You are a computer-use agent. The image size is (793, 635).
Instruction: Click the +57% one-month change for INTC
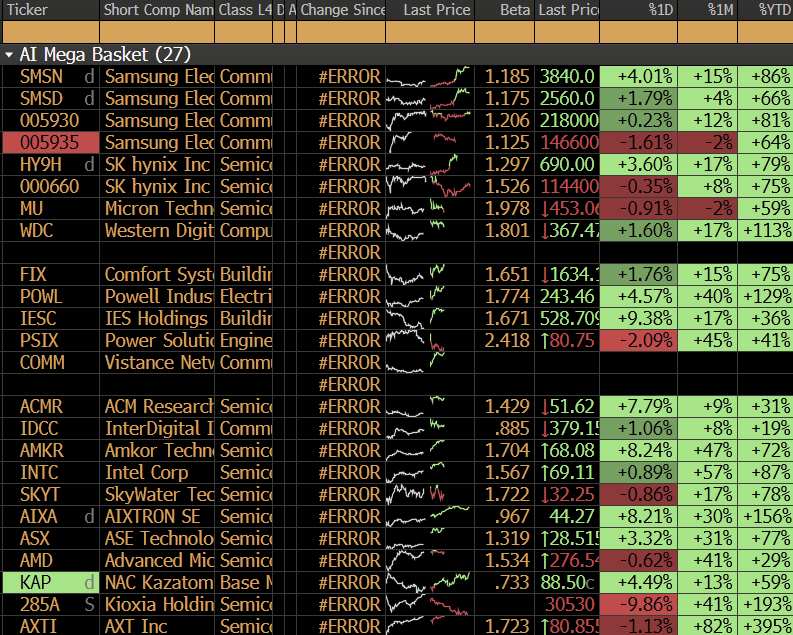[708, 473]
